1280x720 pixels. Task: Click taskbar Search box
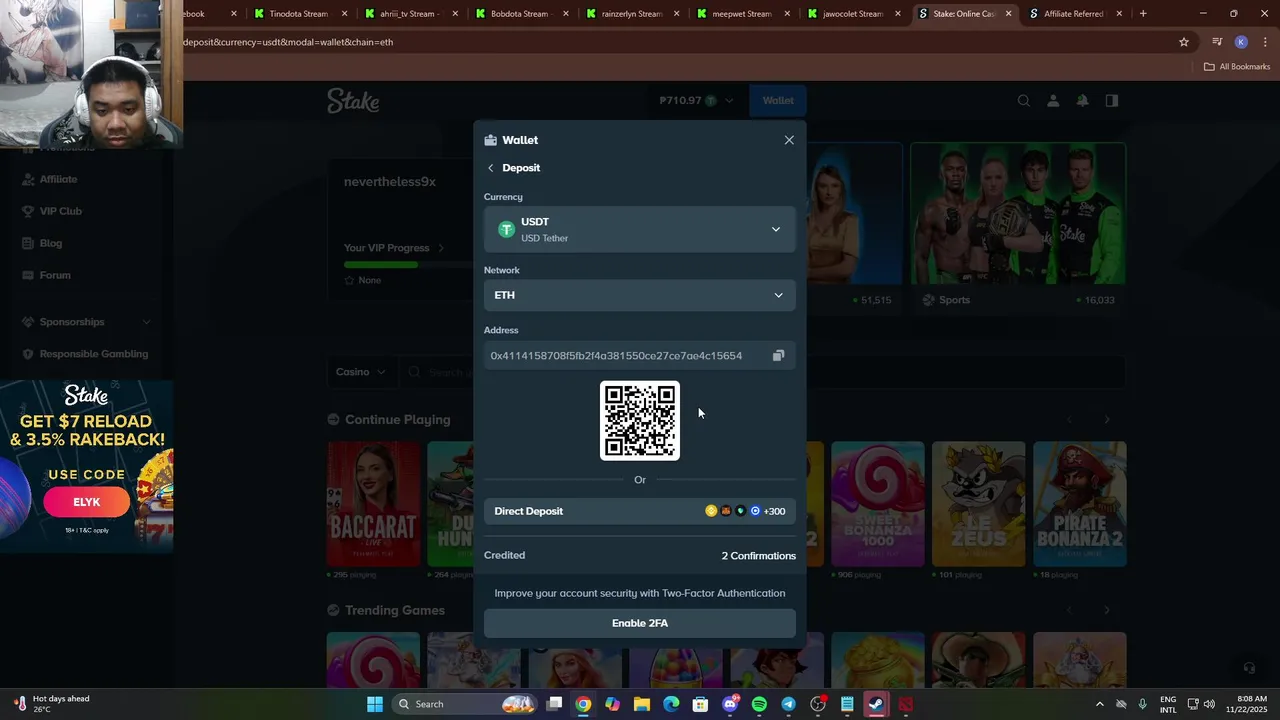point(465,704)
